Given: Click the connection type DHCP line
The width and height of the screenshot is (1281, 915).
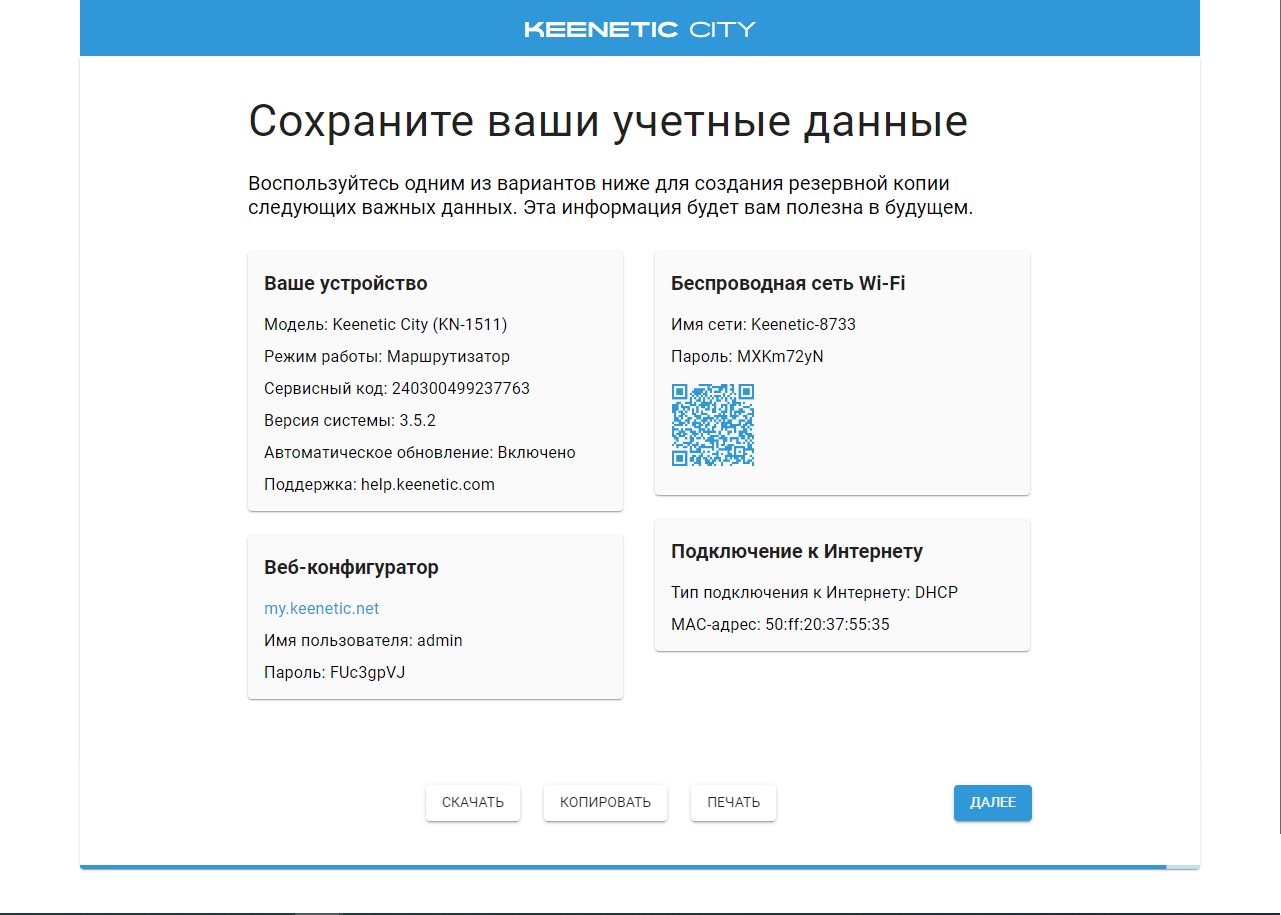Looking at the screenshot, I should [814, 593].
